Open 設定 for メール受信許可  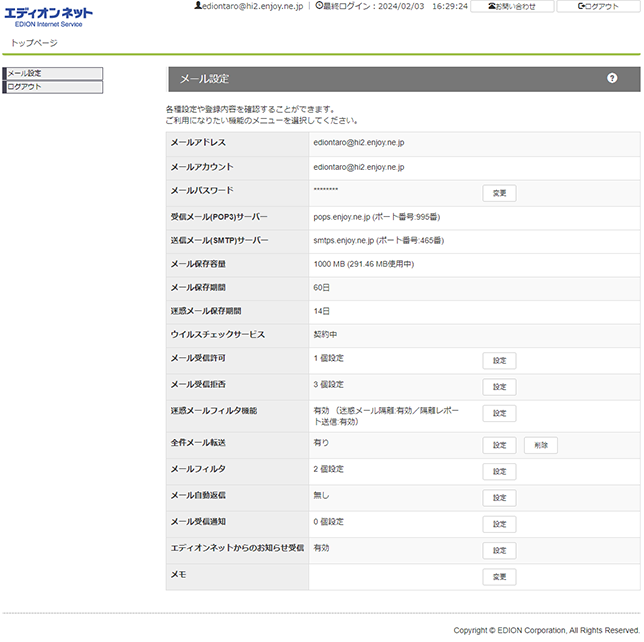(499, 361)
